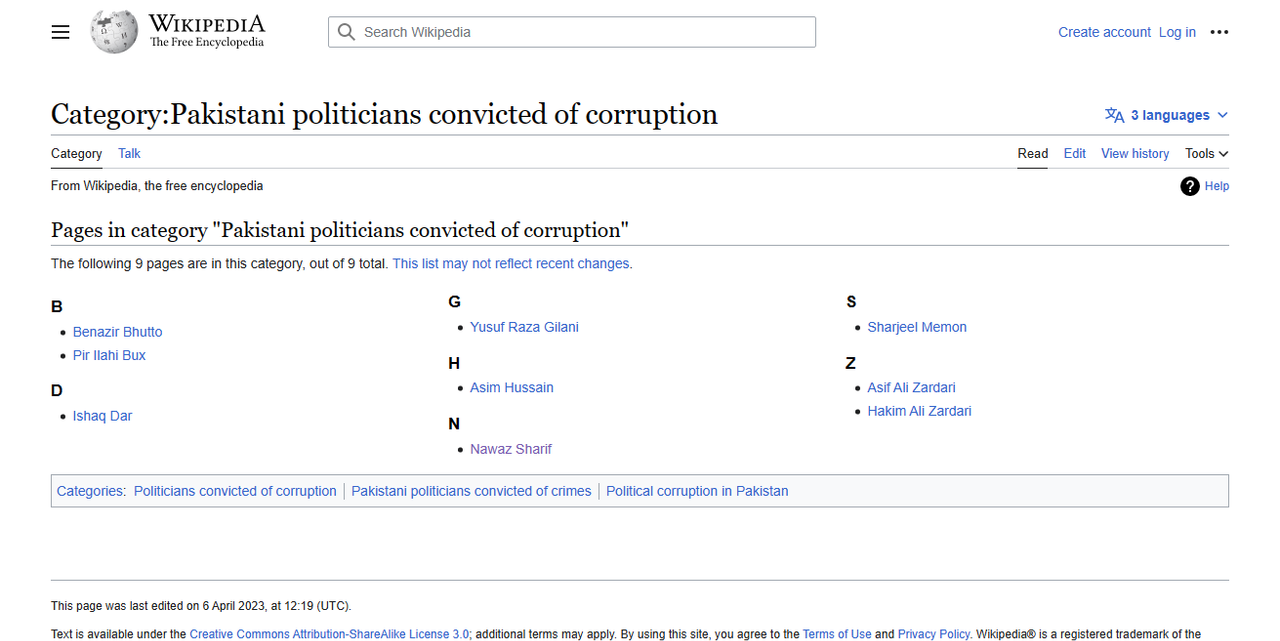Open the three-dot personal tools menu

(1219, 32)
